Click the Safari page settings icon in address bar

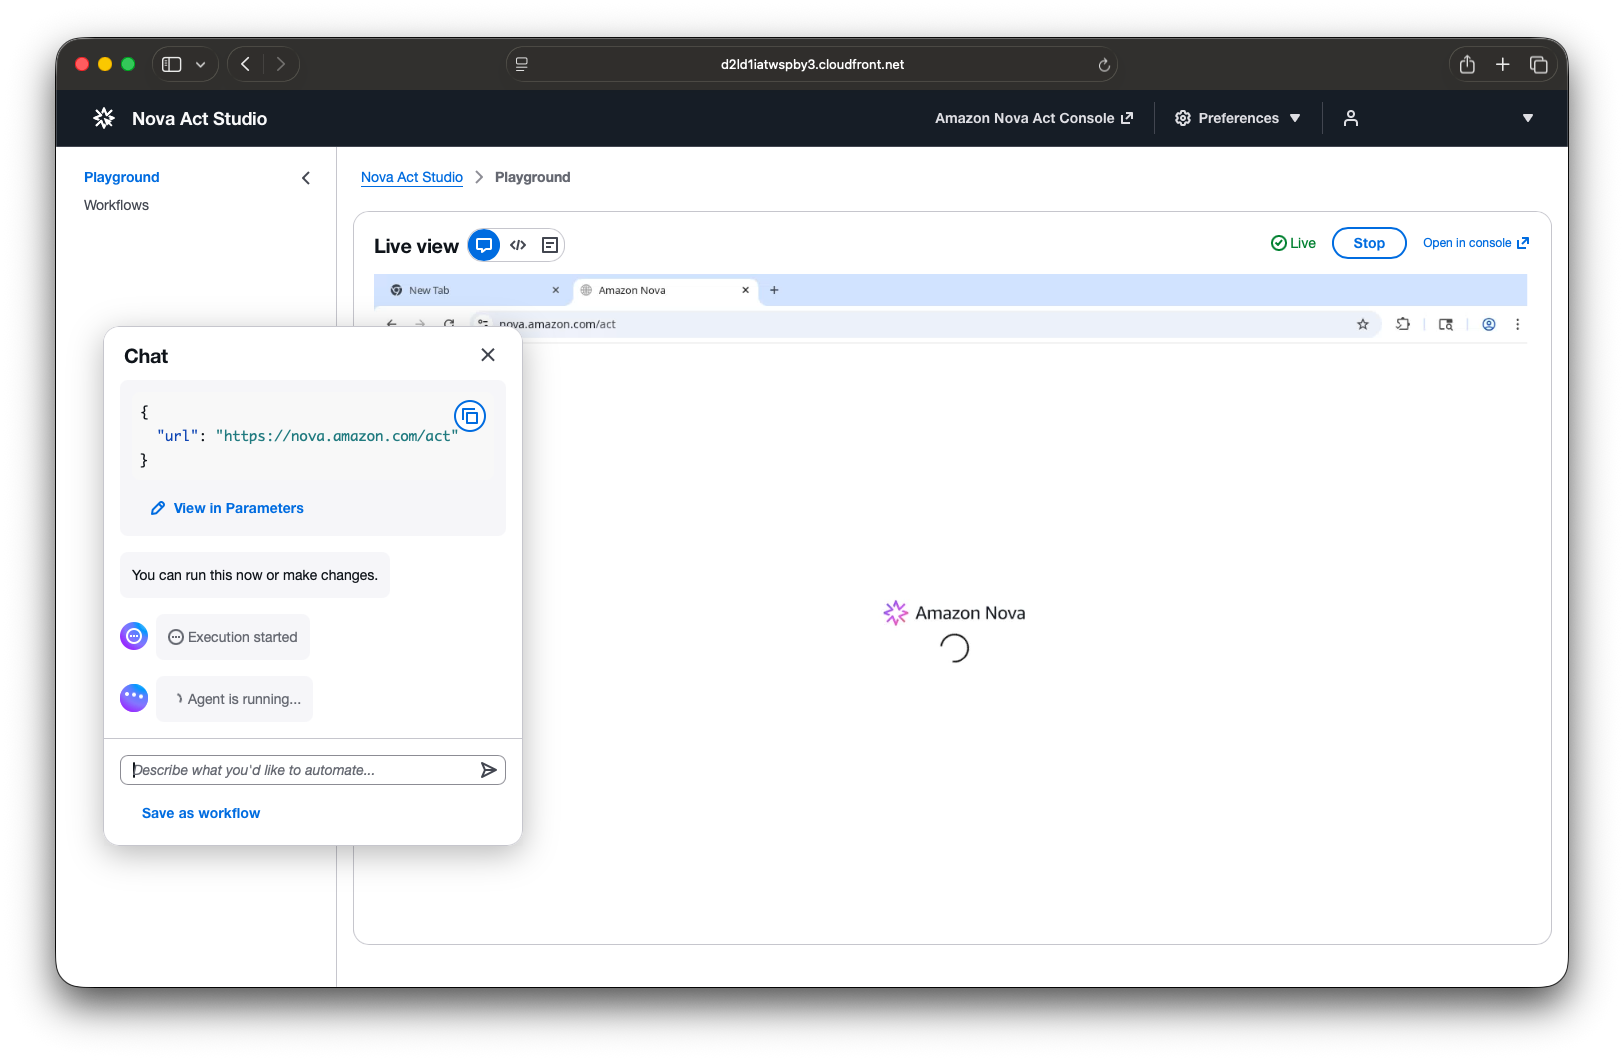pos(522,64)
